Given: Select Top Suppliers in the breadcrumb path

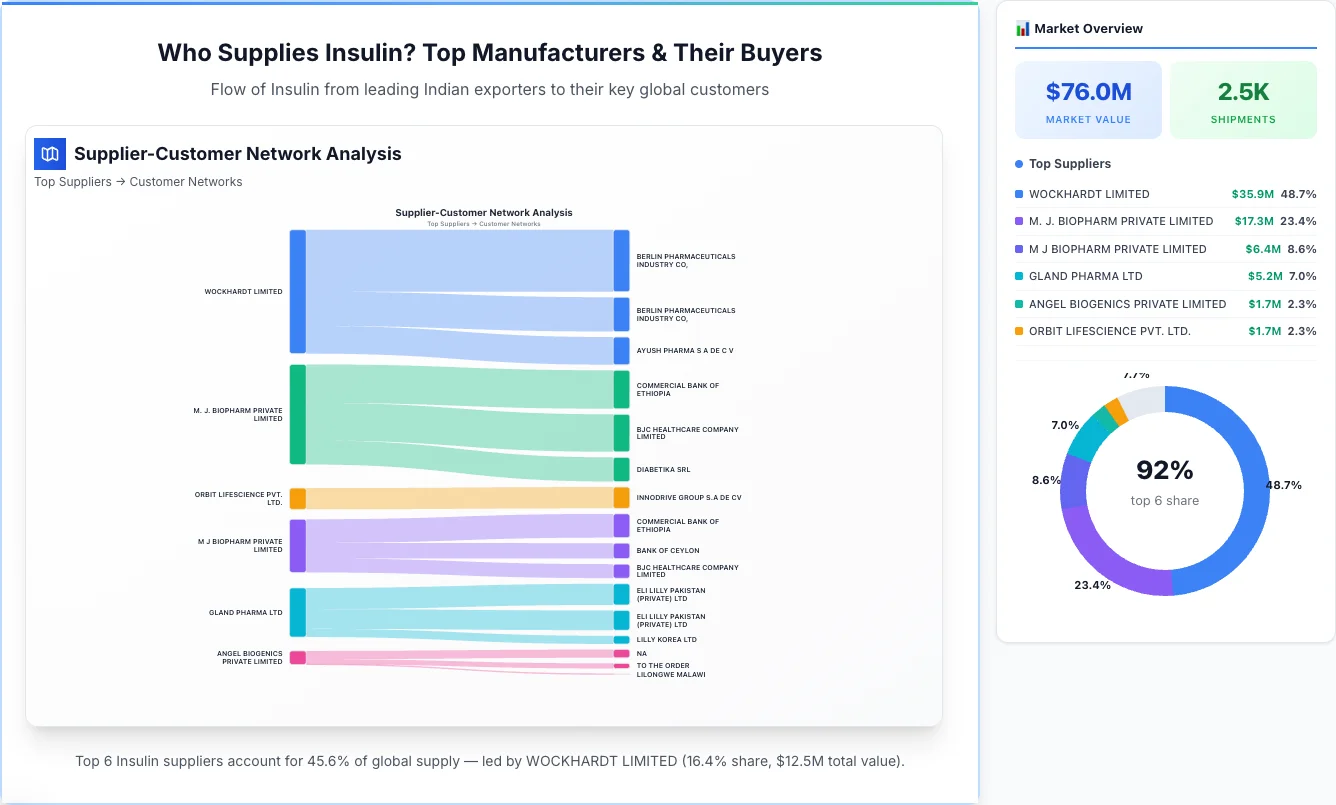Looking at the screenshot, I should tap(72, 181).
